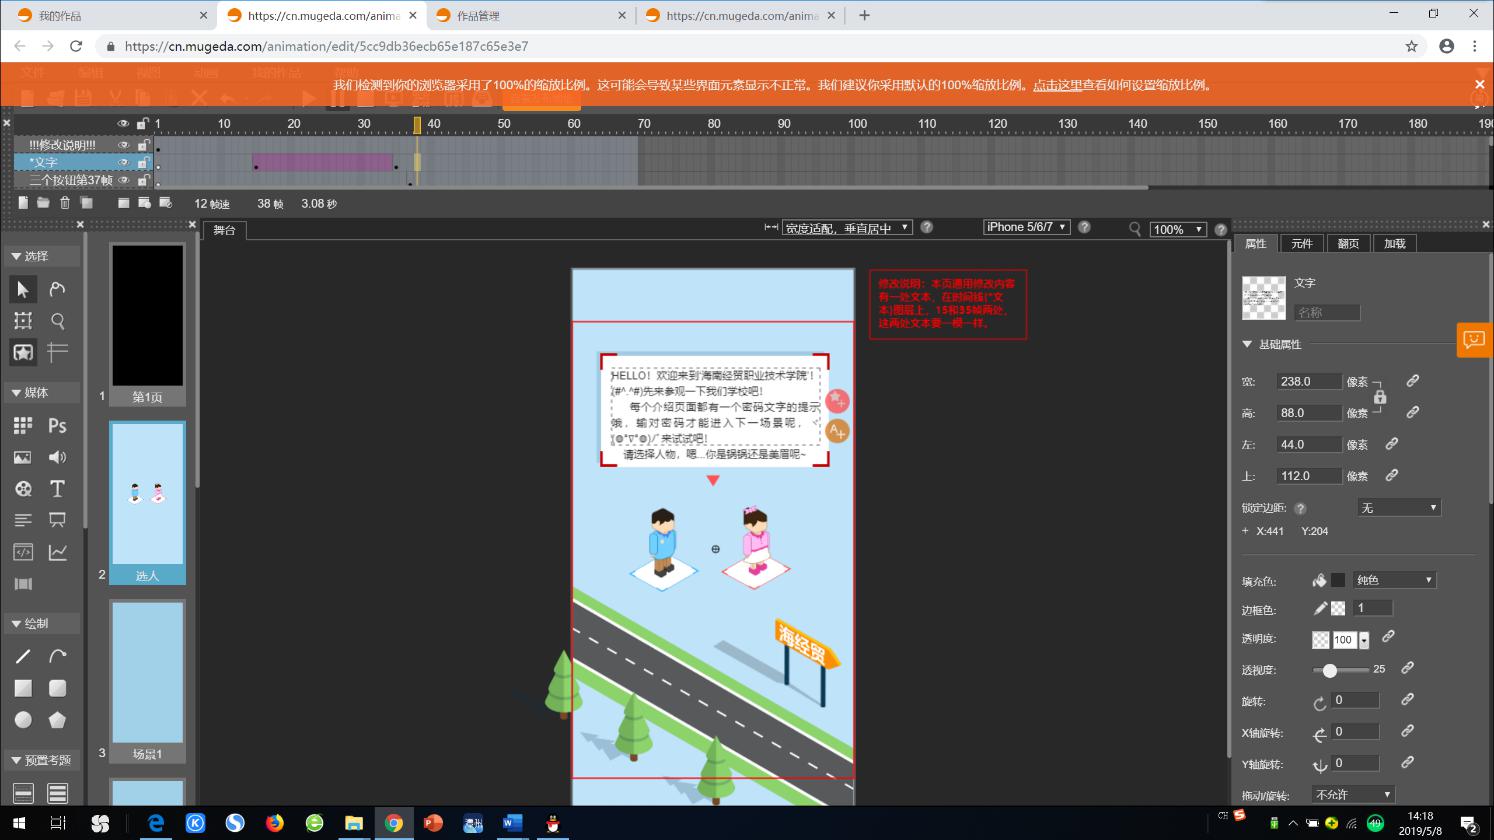The image size is (1494, 840).
Task: Pick the zoom magnifier tool
Action: 57,321
